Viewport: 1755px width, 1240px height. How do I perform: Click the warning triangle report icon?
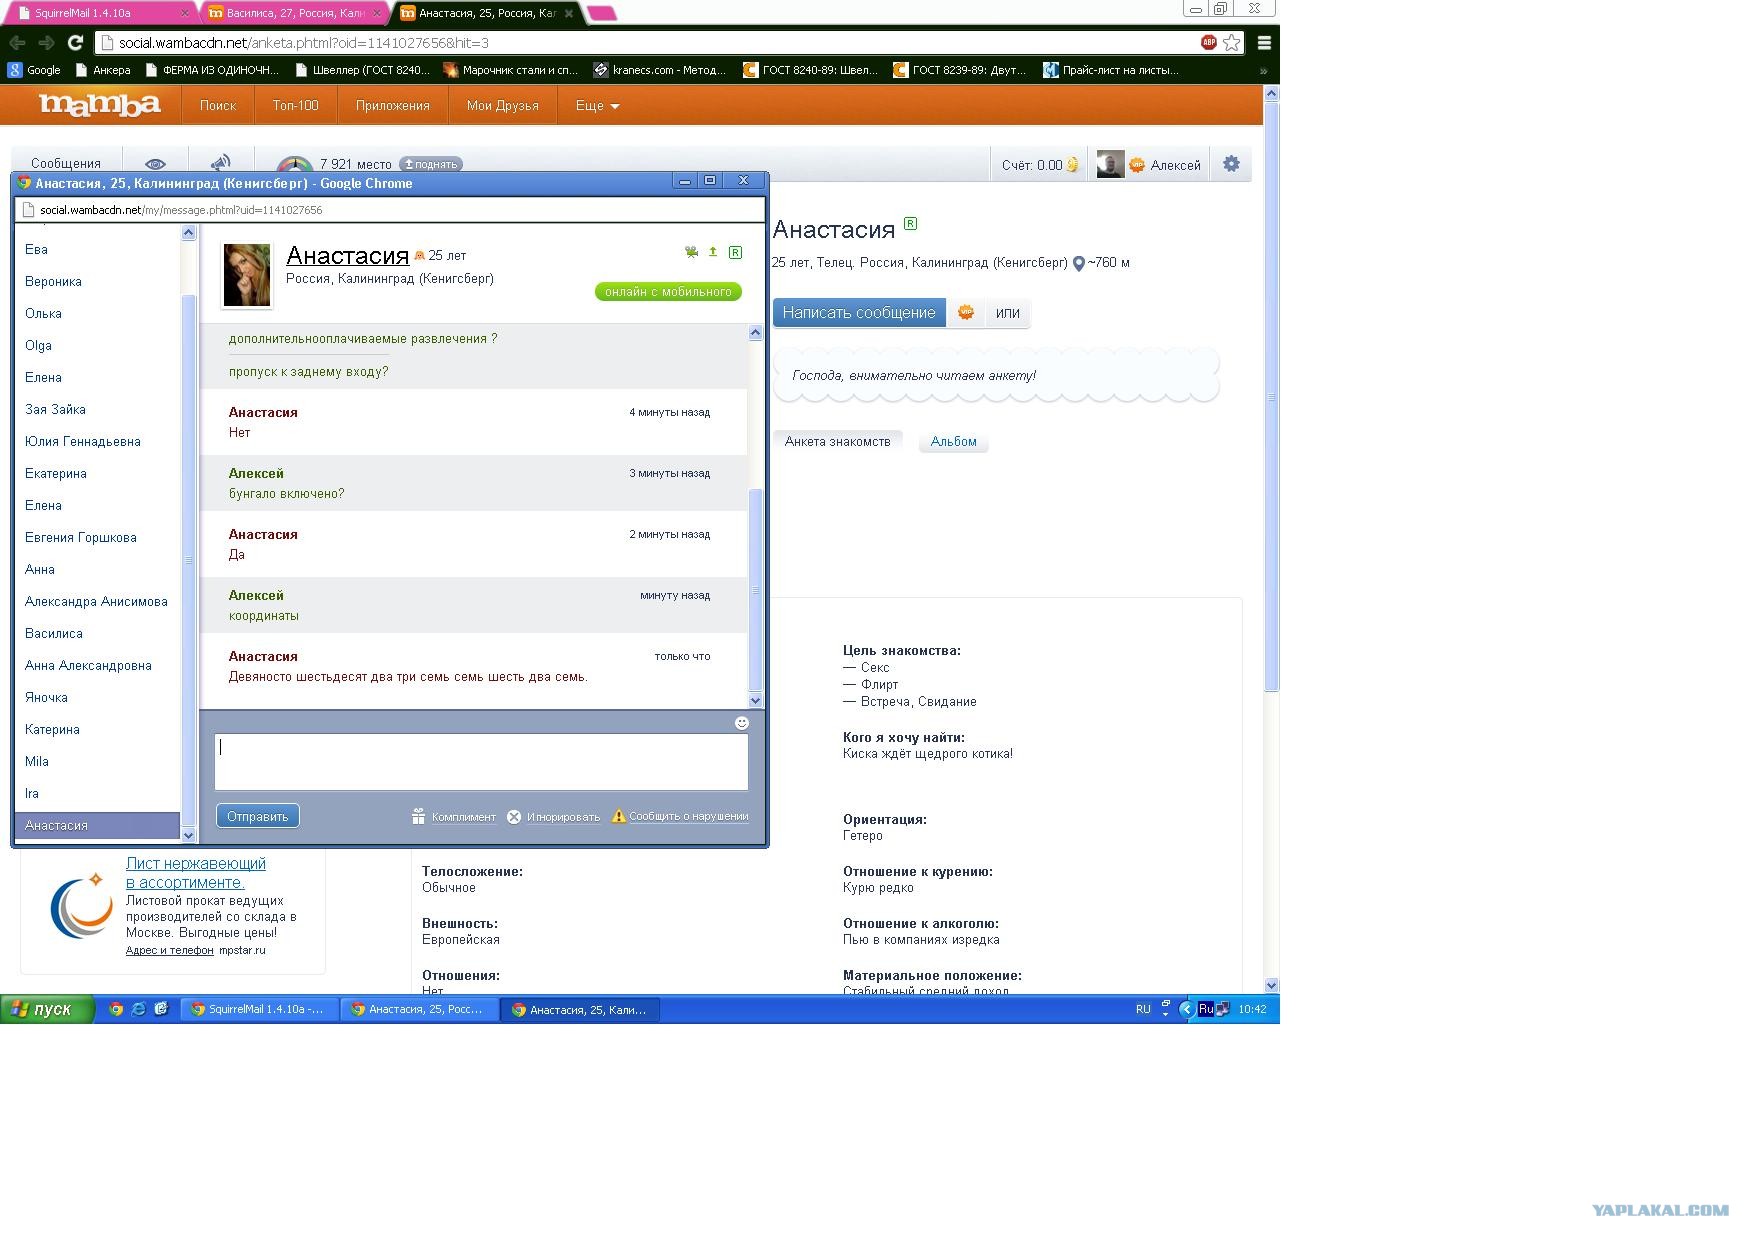(619, 816)
